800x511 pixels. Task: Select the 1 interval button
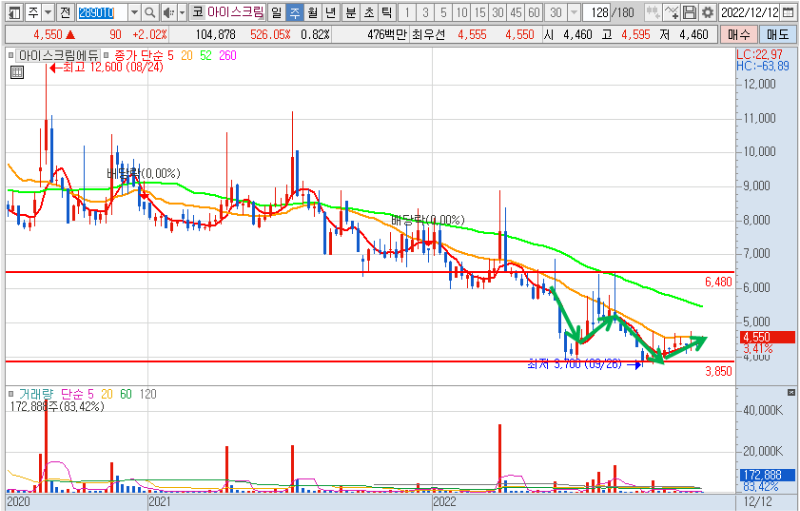[407, 12]
